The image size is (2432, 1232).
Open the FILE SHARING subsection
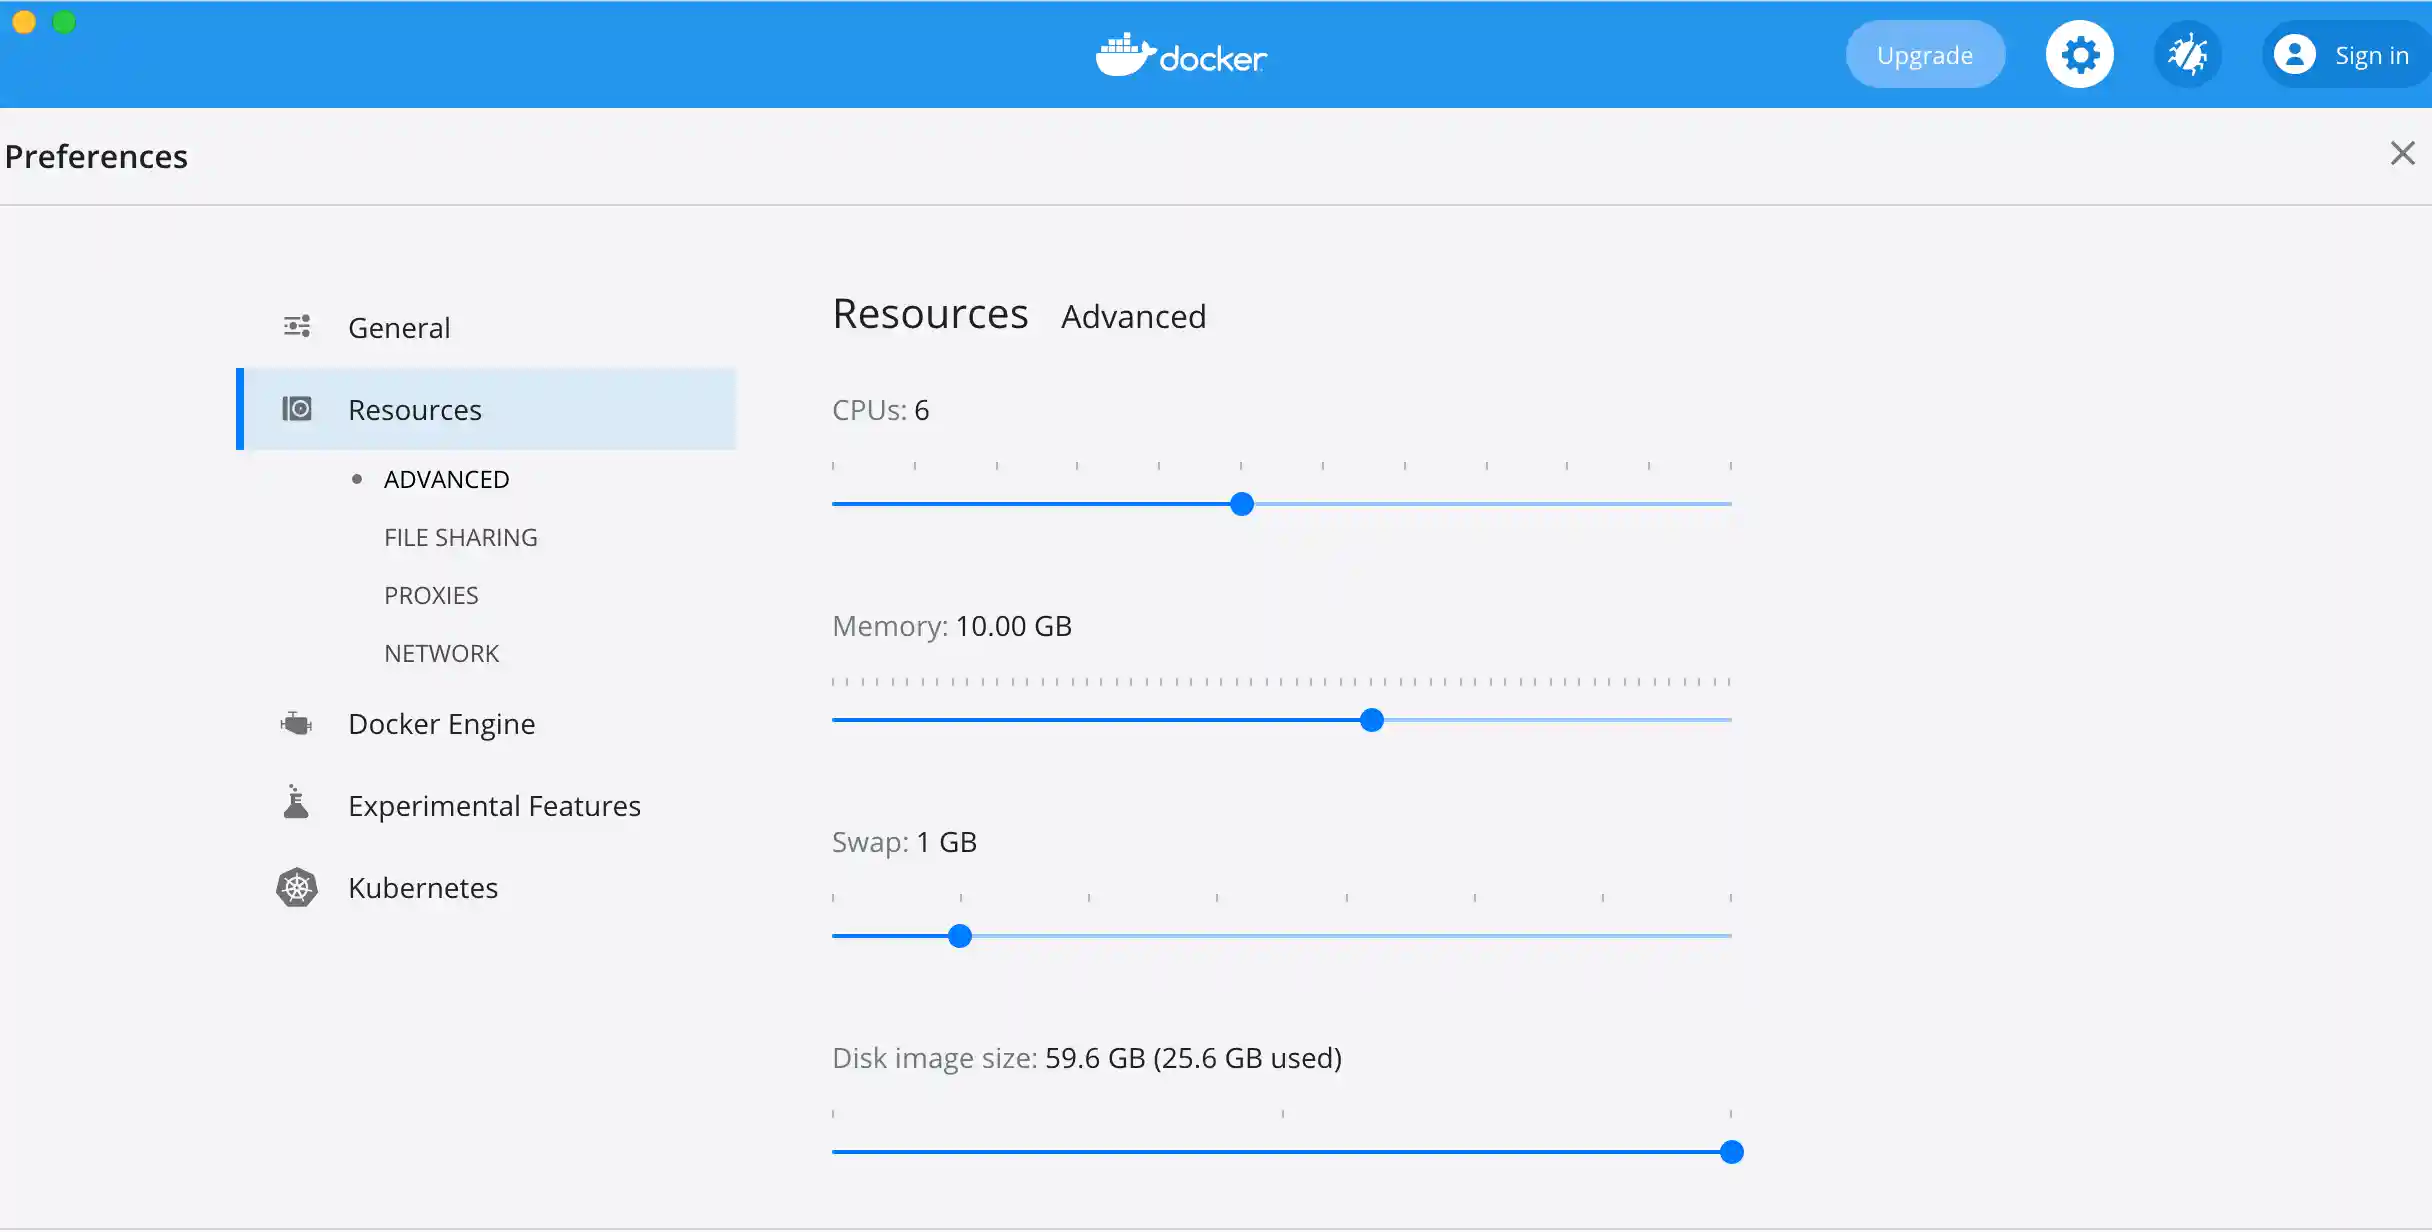coord(460,538)
